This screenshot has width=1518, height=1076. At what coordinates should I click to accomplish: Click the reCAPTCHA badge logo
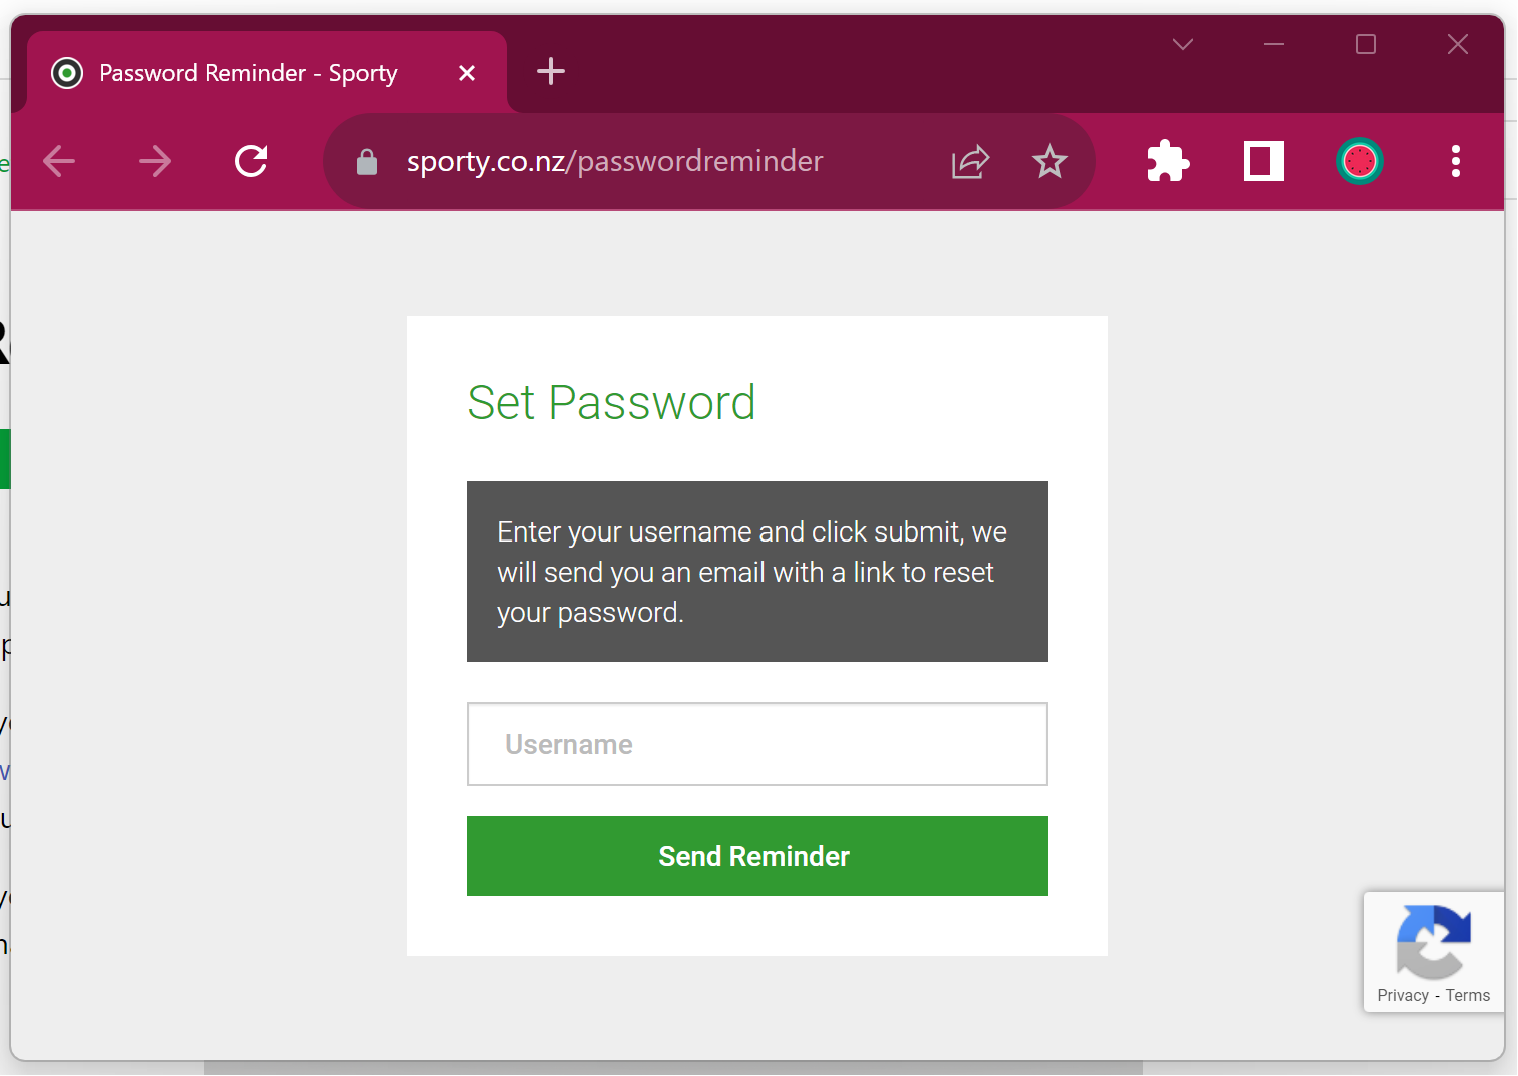1433,942
